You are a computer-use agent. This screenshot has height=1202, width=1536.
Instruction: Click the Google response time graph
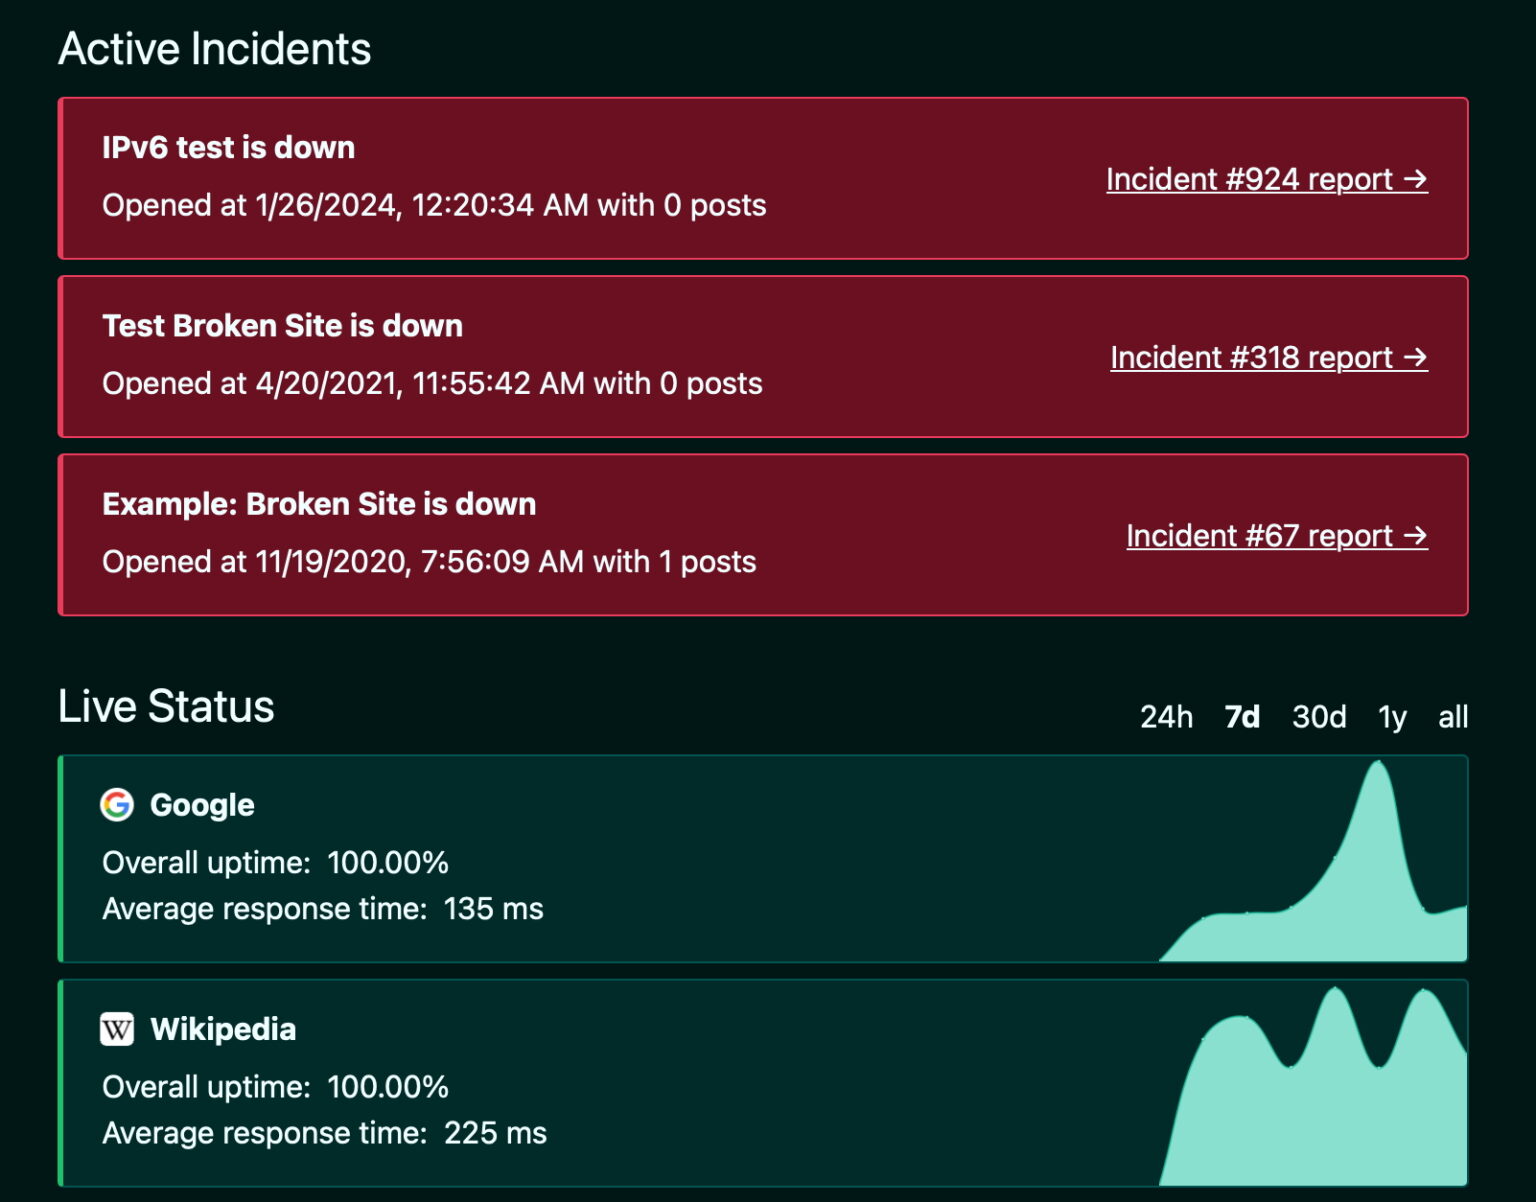click(x=1340, y=900)
